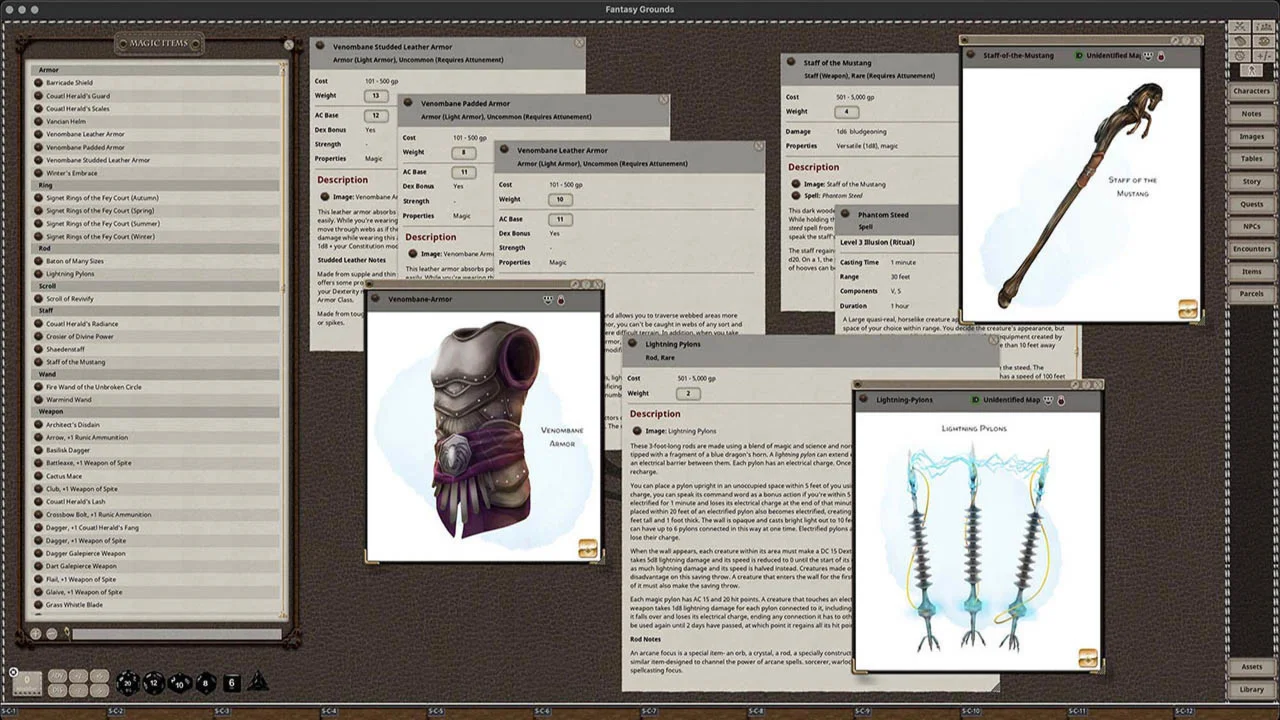Toggle the ADV modifier button
This screenshot has height=720, width=1280.
57,676
